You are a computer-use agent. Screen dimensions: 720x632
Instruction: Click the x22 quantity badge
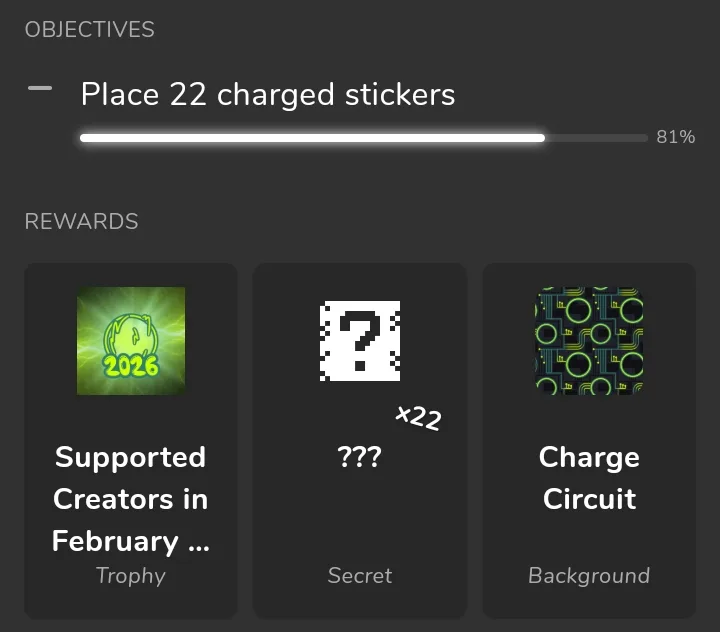tap(418, 417)
